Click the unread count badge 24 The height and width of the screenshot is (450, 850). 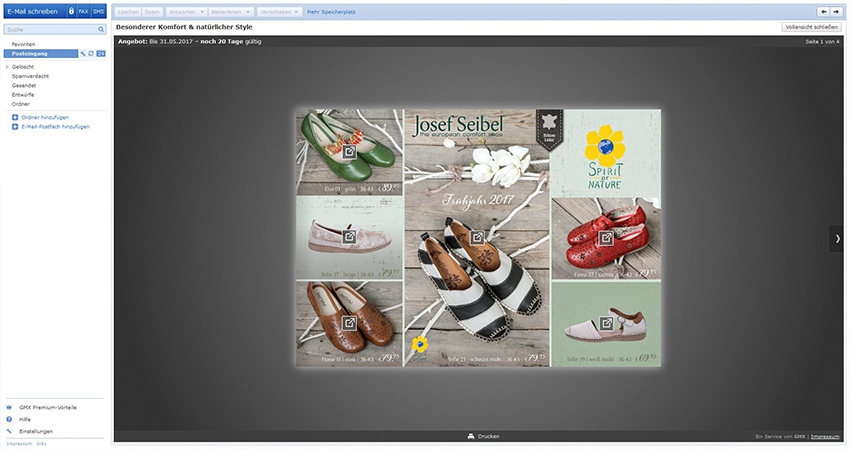101,54
